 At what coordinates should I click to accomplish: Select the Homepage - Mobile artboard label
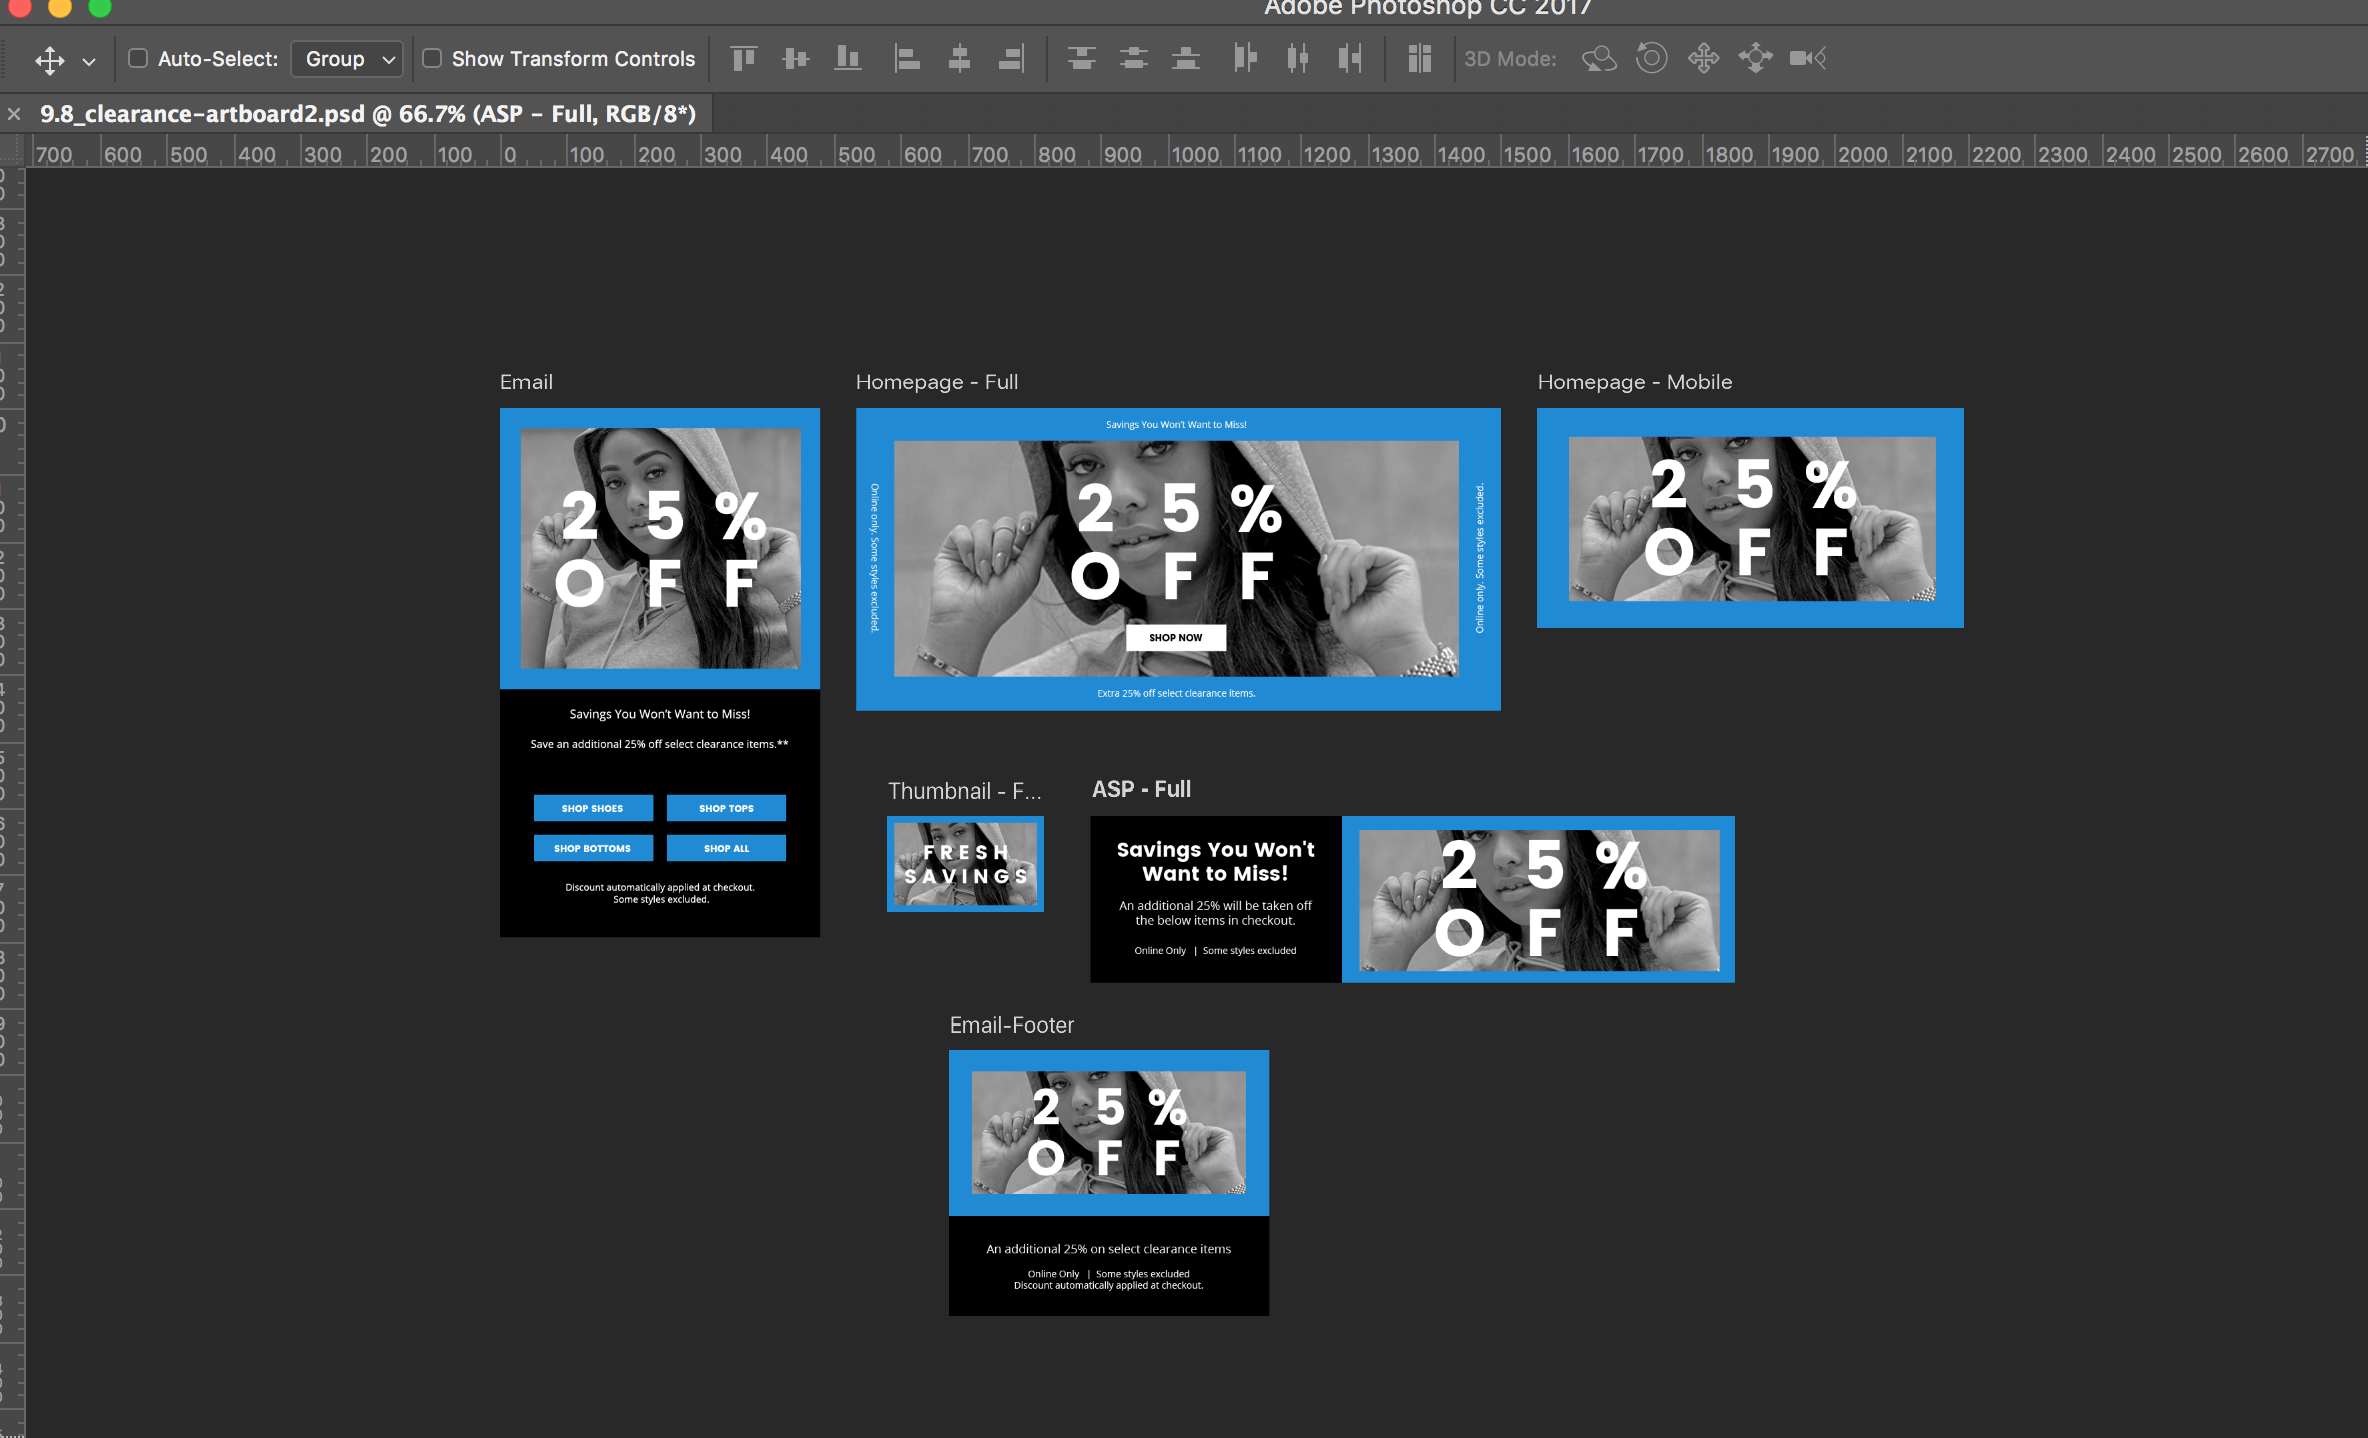tap(1634, 382)
